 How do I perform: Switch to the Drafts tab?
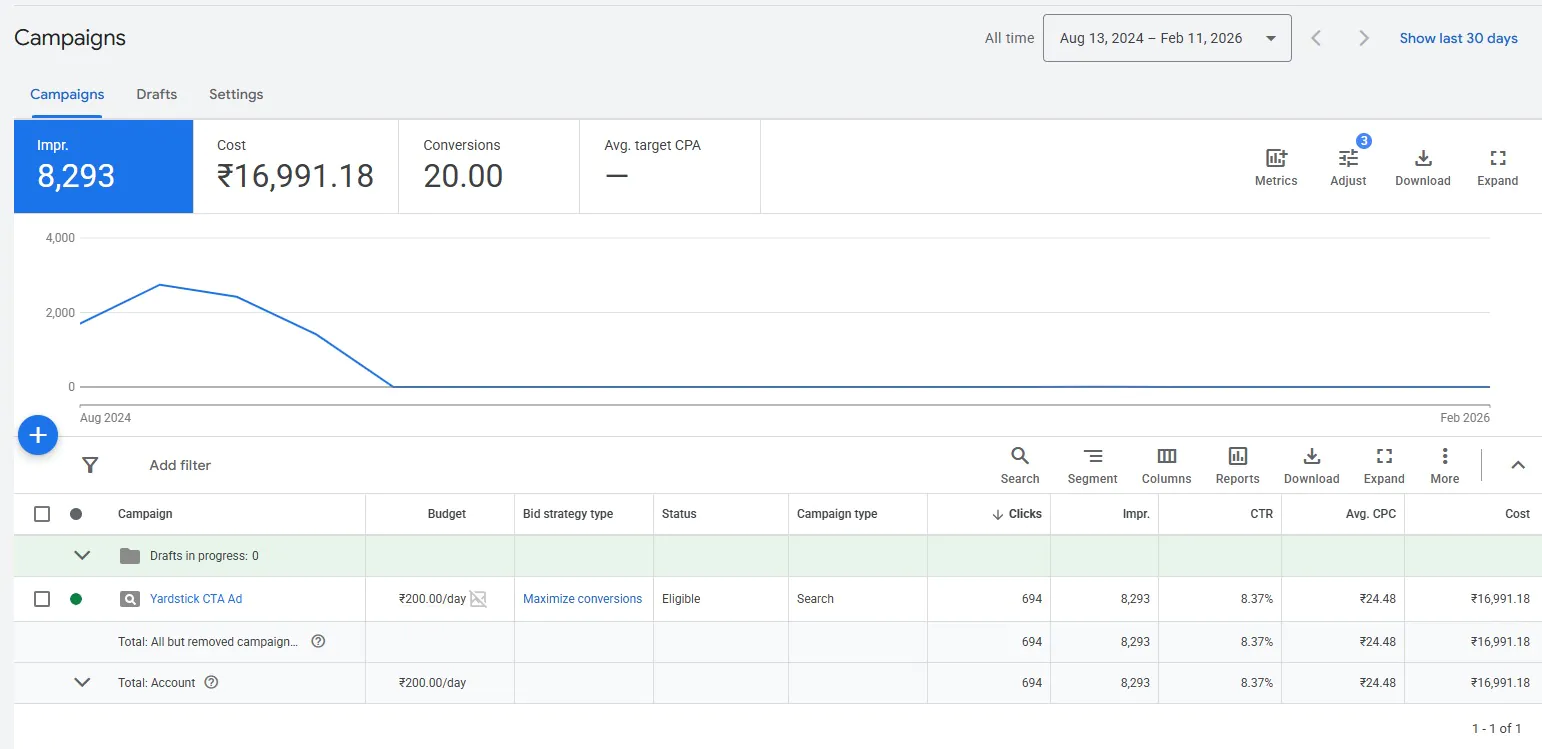tap(157, 94)
